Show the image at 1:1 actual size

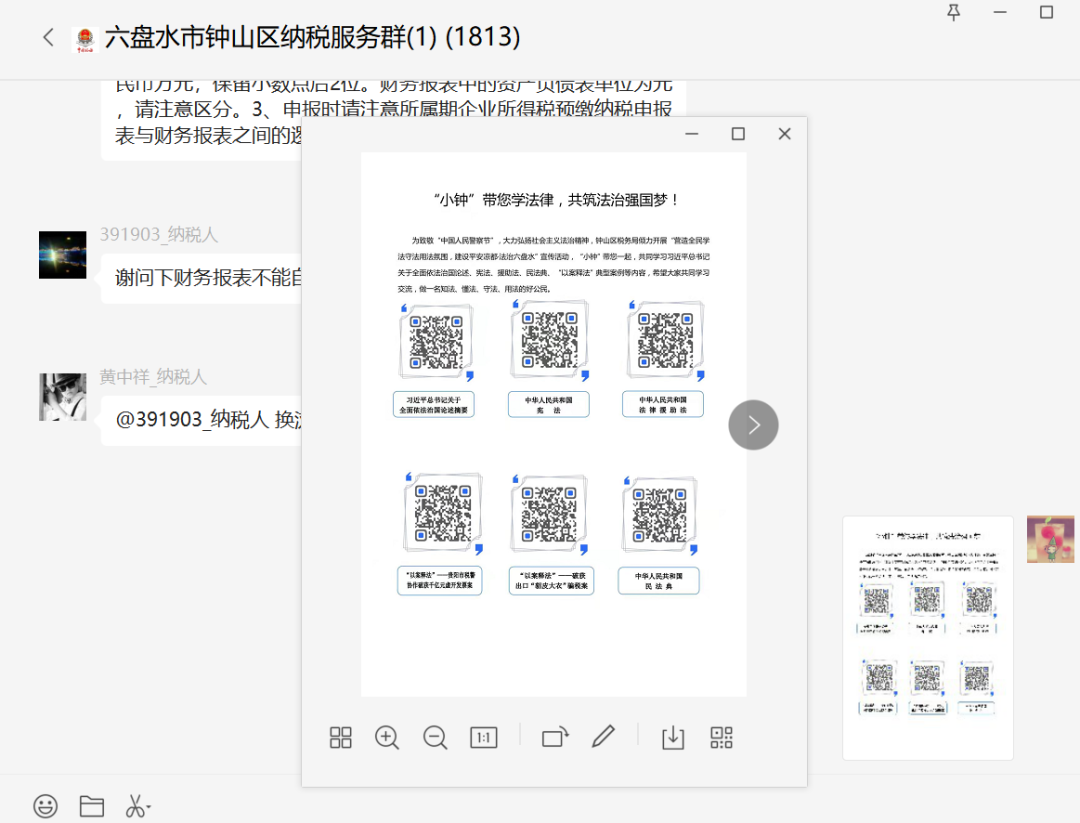(x=484, y=738)
